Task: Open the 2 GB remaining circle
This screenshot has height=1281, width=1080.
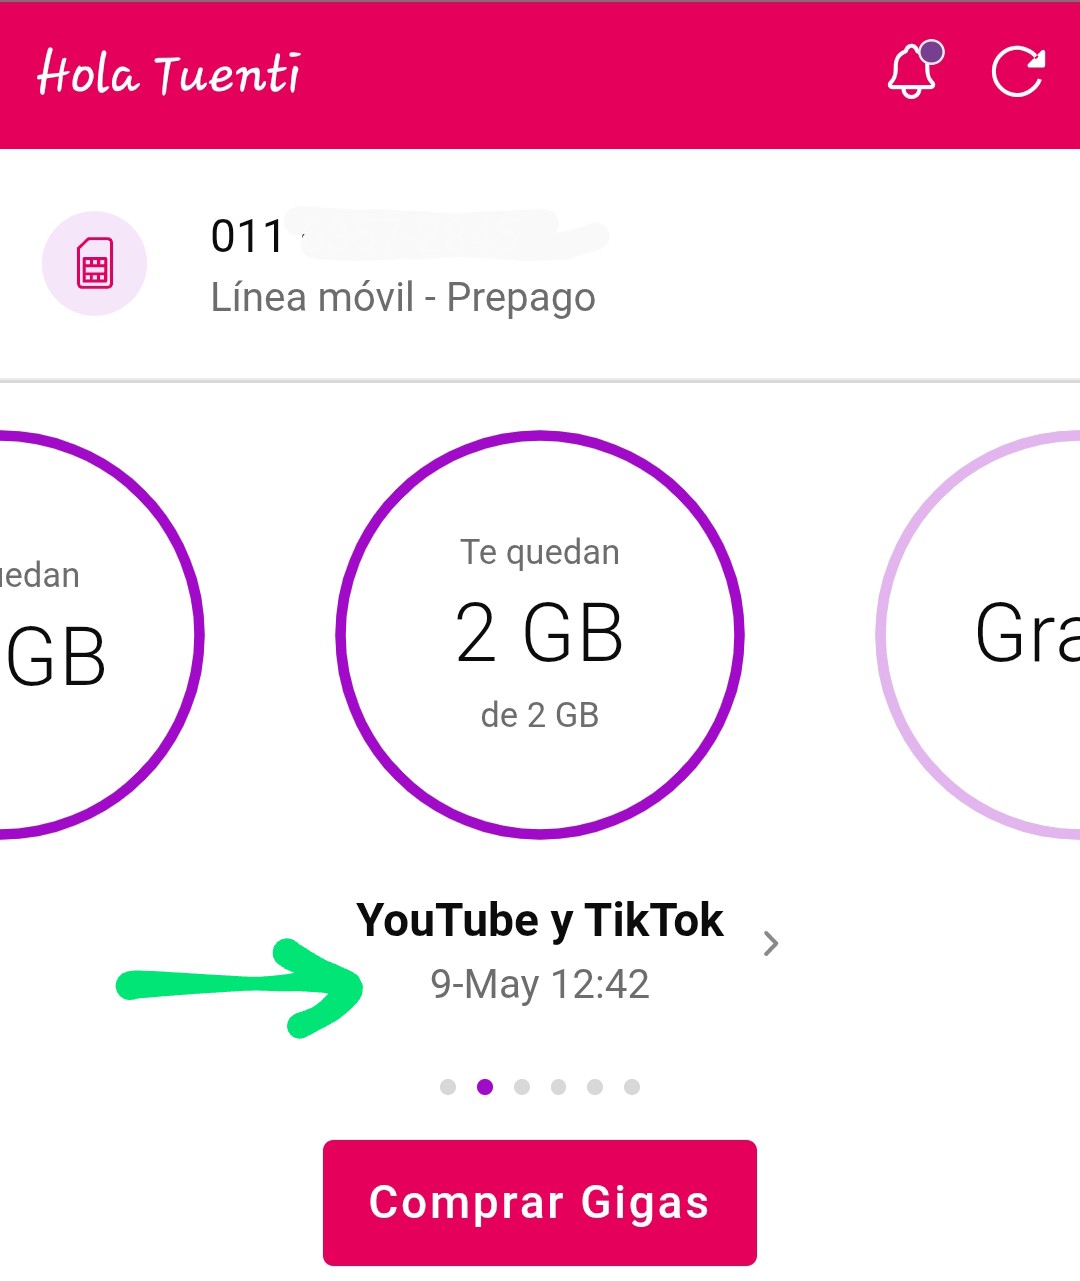Action: (540, 635)
